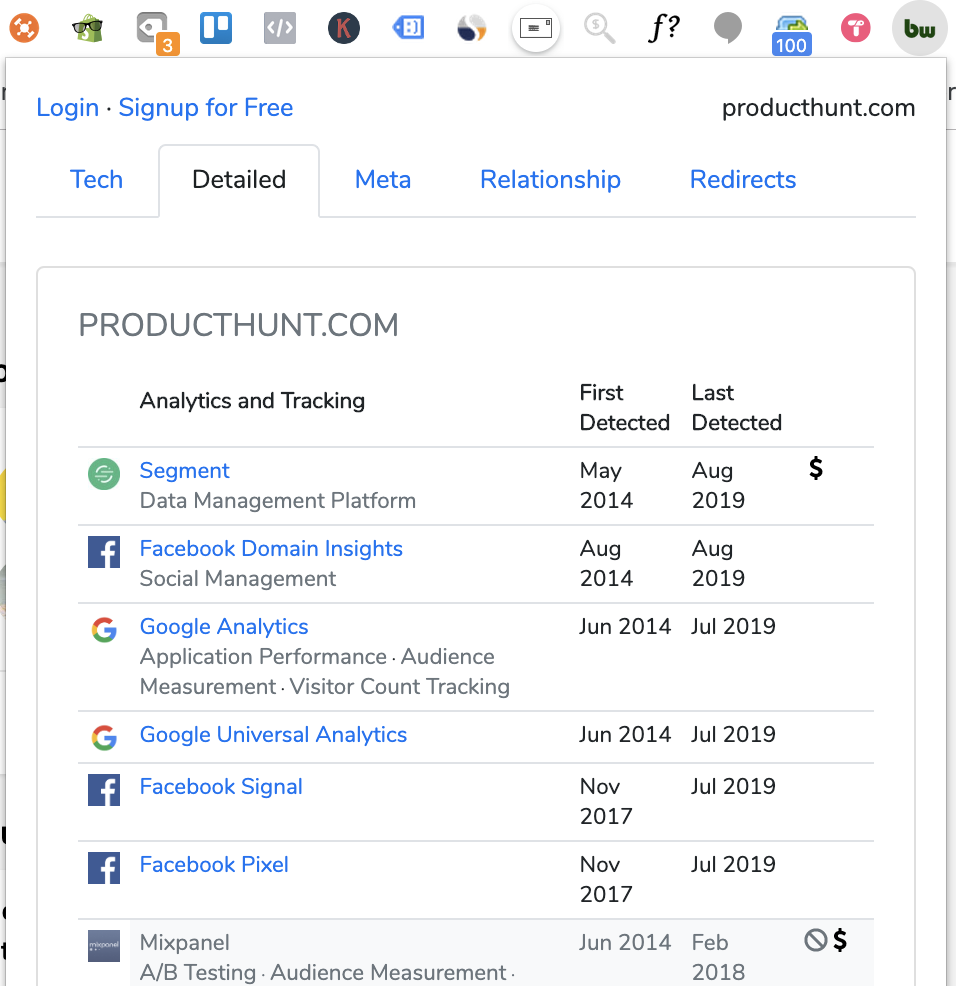Open the Google Universal Analytics link
The height and width of the screenshot is (986, 956).
coord(273,734)
